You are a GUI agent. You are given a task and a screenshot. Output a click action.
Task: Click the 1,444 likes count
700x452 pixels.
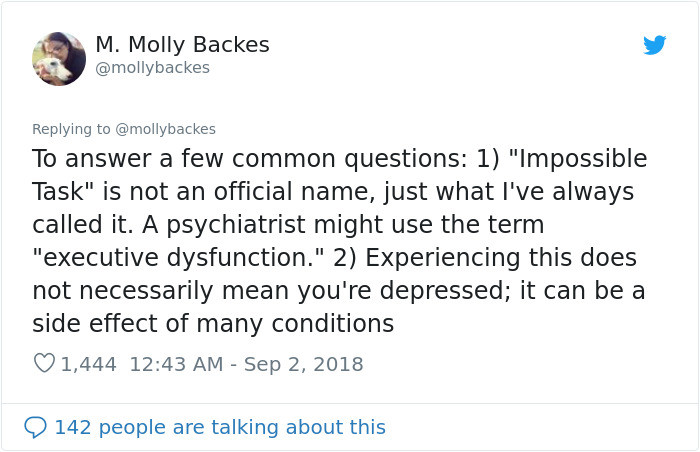(88, 364)
